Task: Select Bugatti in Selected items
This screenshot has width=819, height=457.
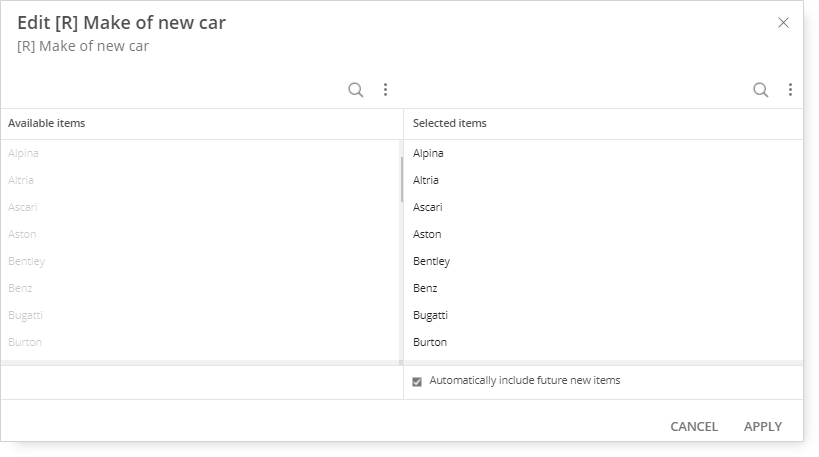Action: (603, 315)
